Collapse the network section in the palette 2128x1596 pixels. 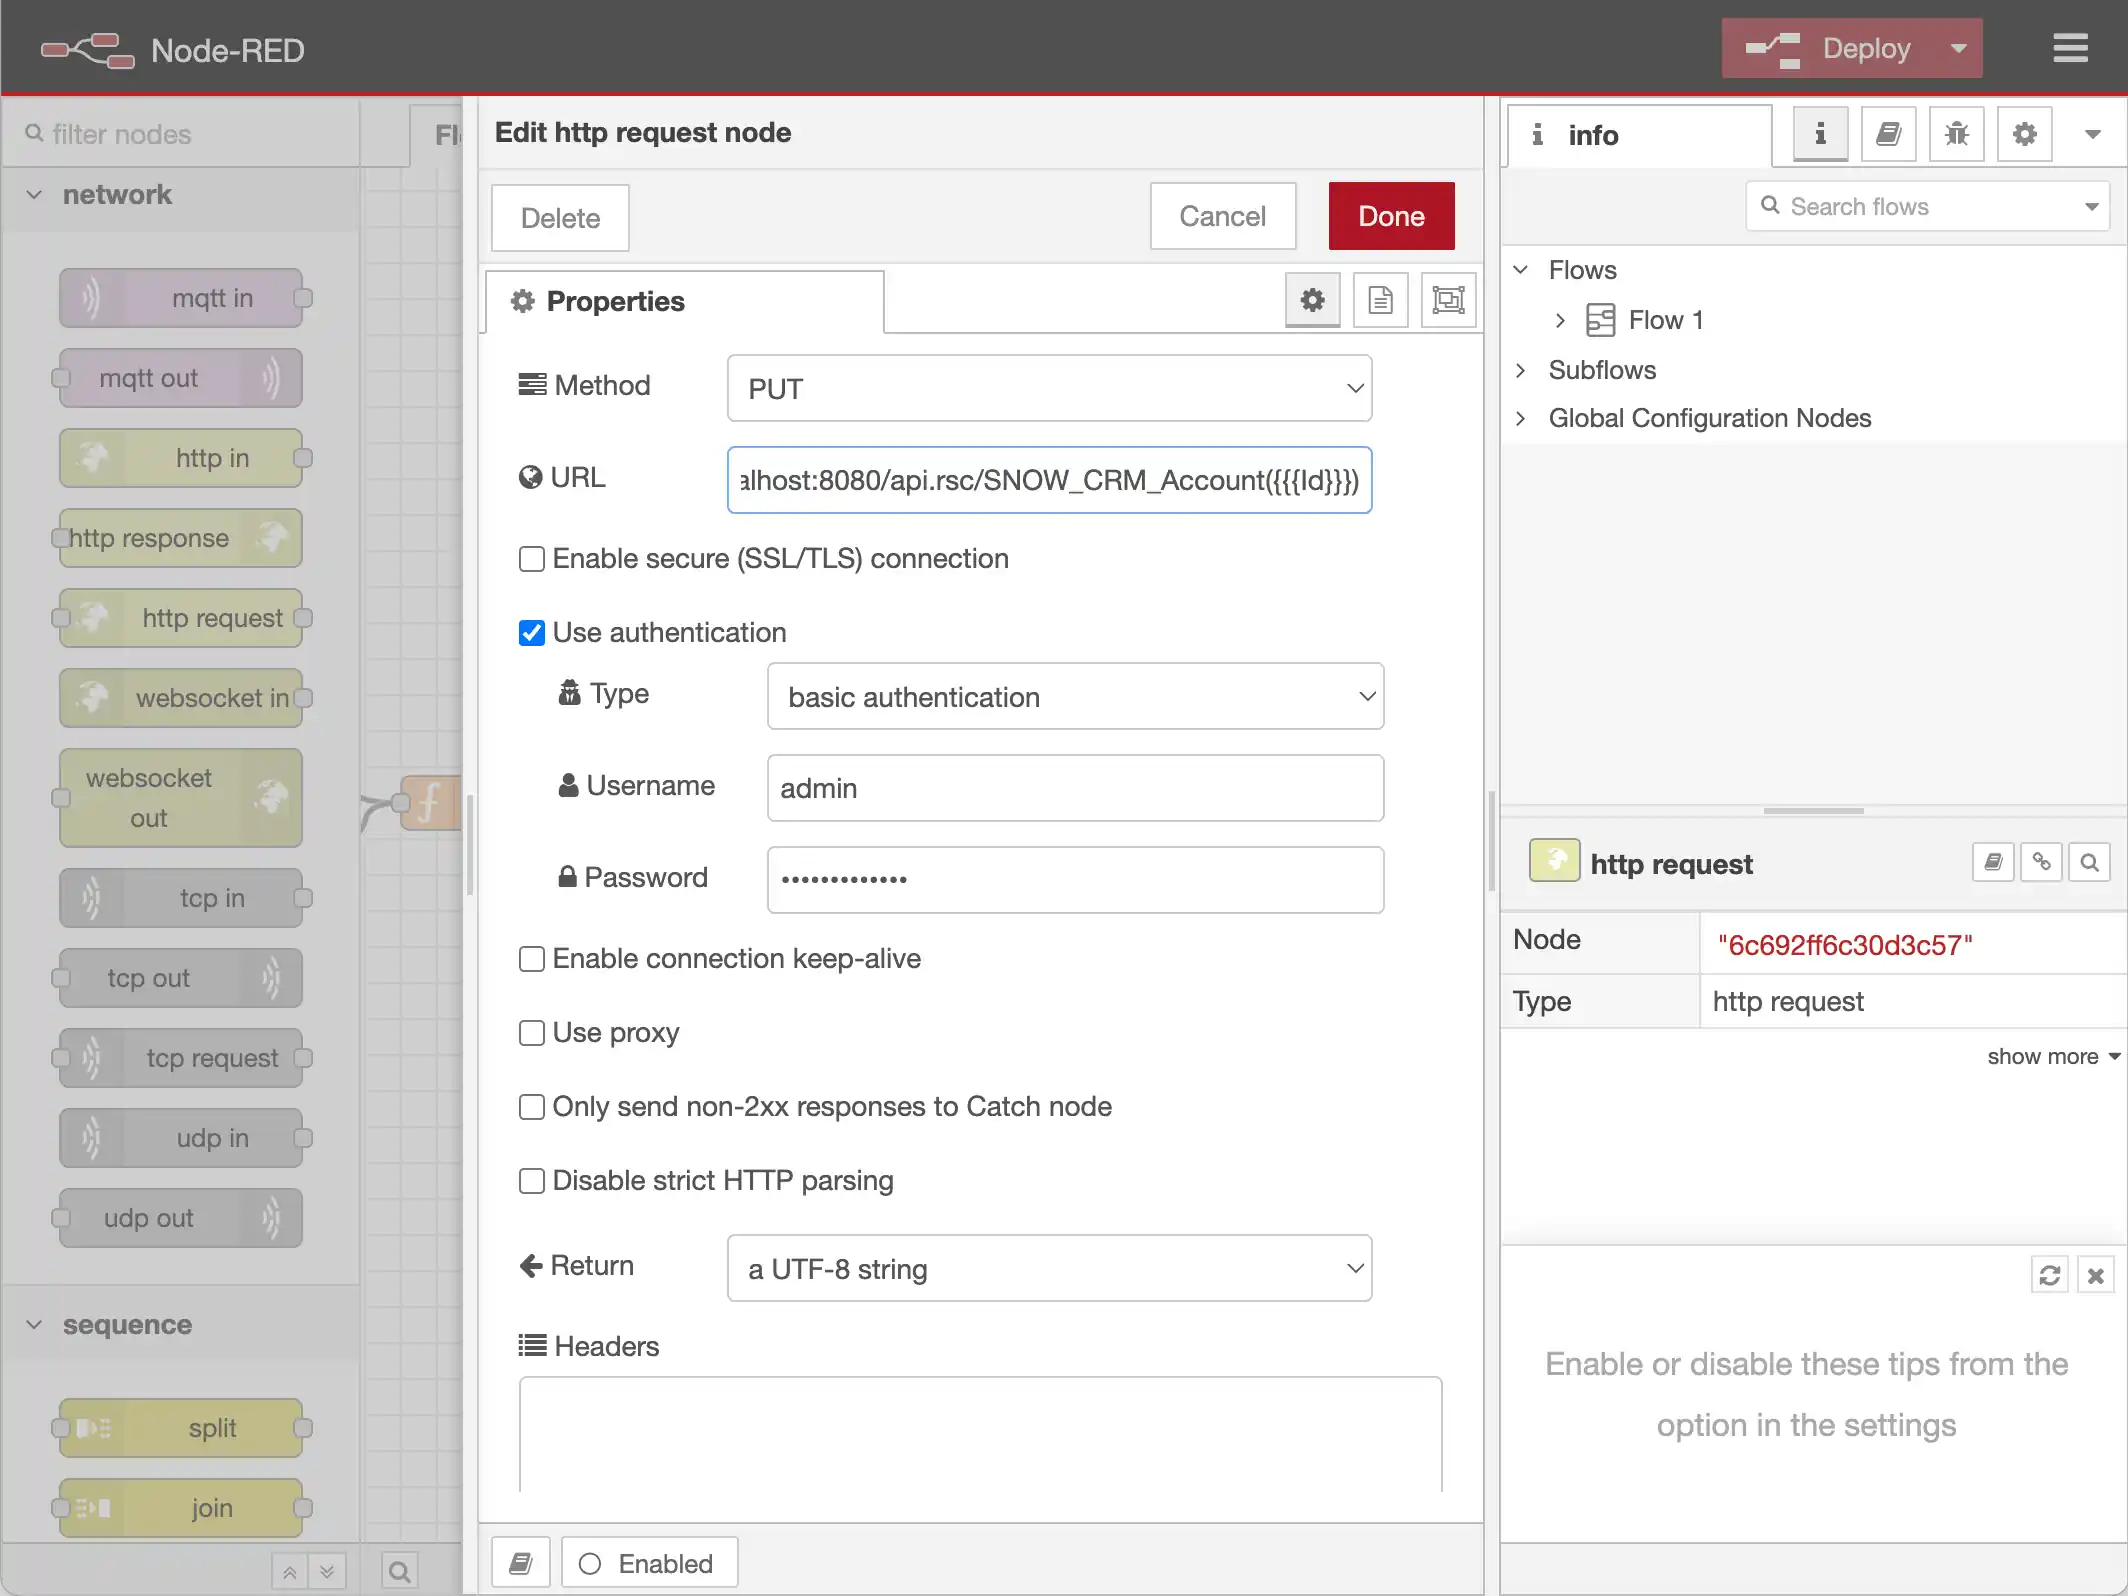pyautogui.click(x=35, y=194)
